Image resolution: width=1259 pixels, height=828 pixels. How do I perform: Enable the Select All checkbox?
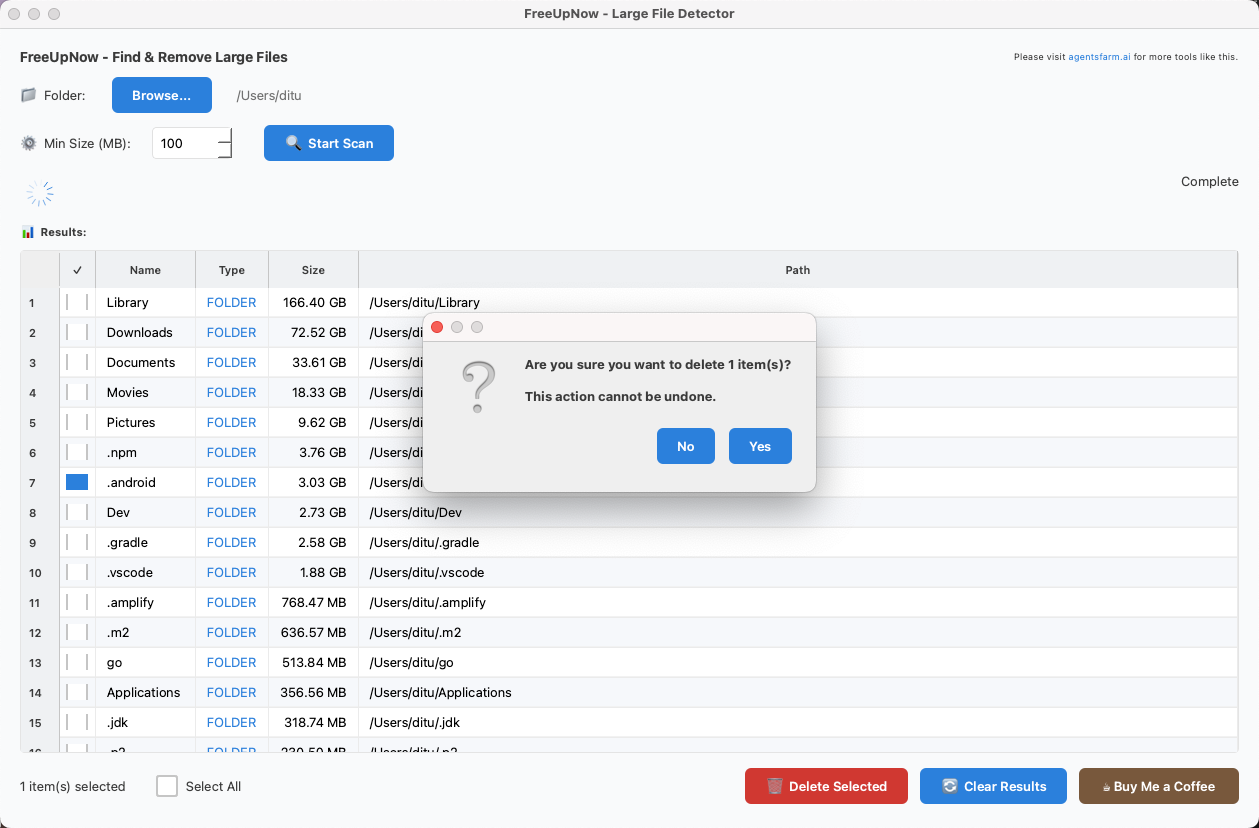coord(167,786)
